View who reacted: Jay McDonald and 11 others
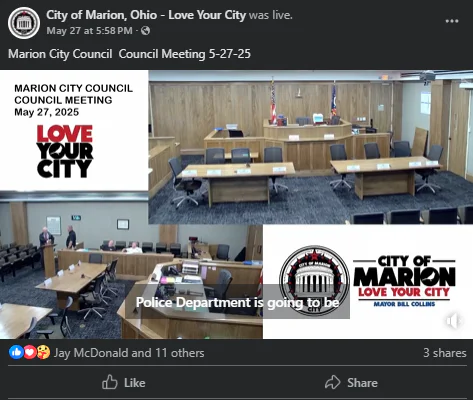This screenshot has height=400, width=473. [129, 353]
